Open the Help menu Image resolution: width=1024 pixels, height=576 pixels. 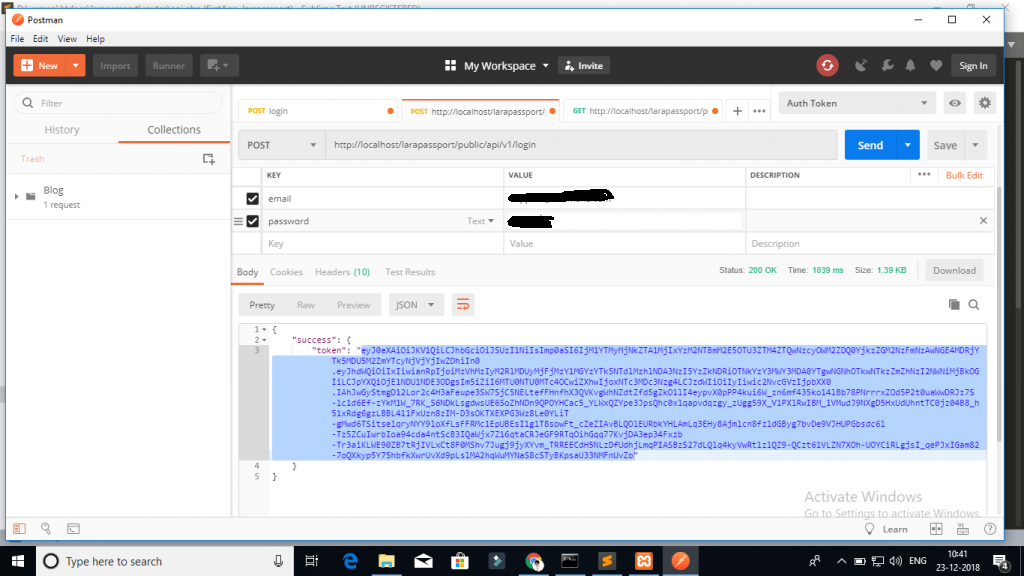click(95, 39)
